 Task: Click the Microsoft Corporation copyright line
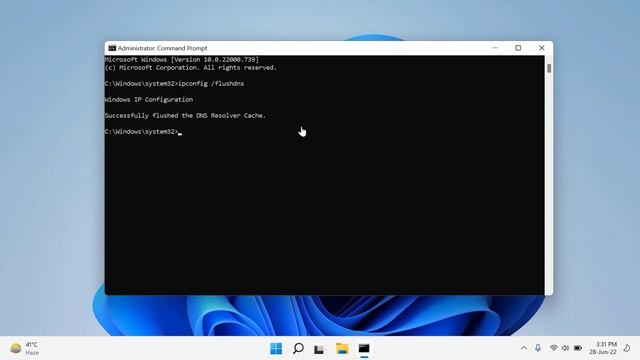point(191,68)
